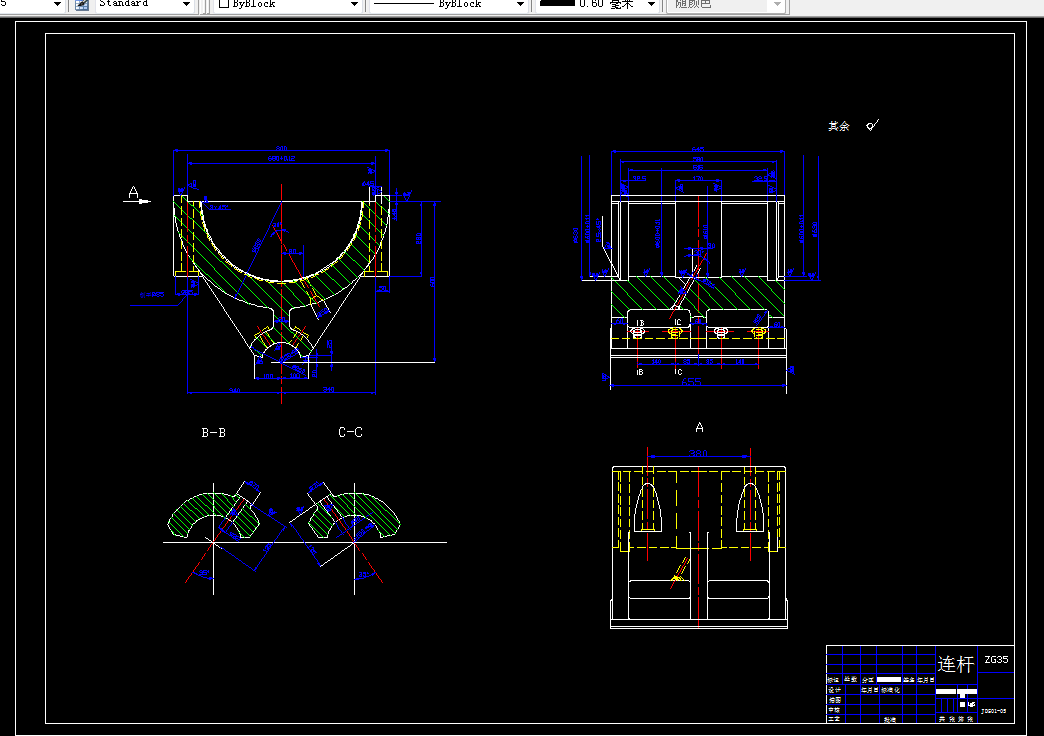Select the 其余 surface finish note

[x=839, y=126]
